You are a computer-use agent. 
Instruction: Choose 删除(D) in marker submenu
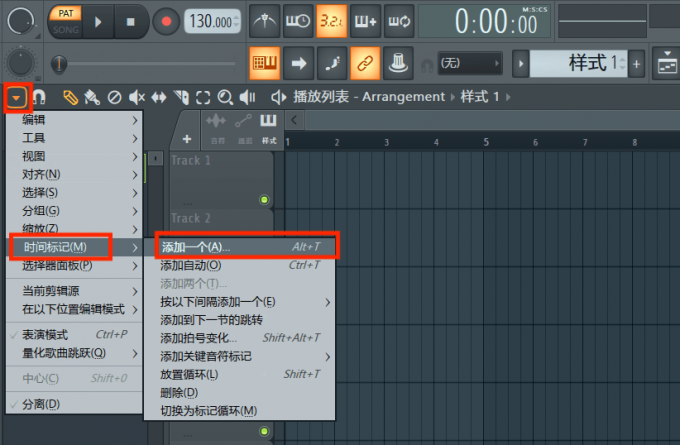pos(240,393)
